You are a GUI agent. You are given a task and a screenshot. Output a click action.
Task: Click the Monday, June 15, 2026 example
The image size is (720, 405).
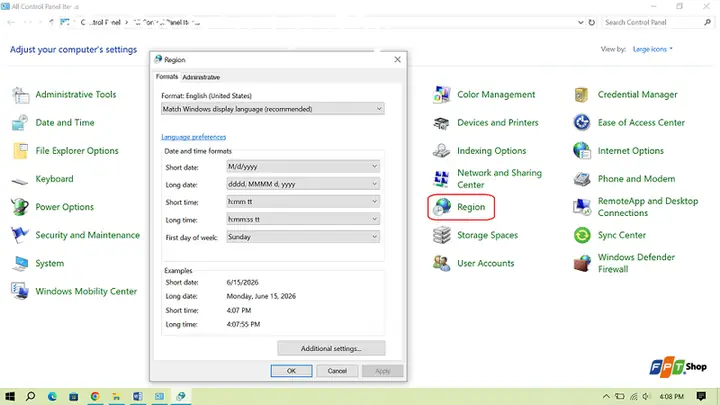(x=261, y=296)
